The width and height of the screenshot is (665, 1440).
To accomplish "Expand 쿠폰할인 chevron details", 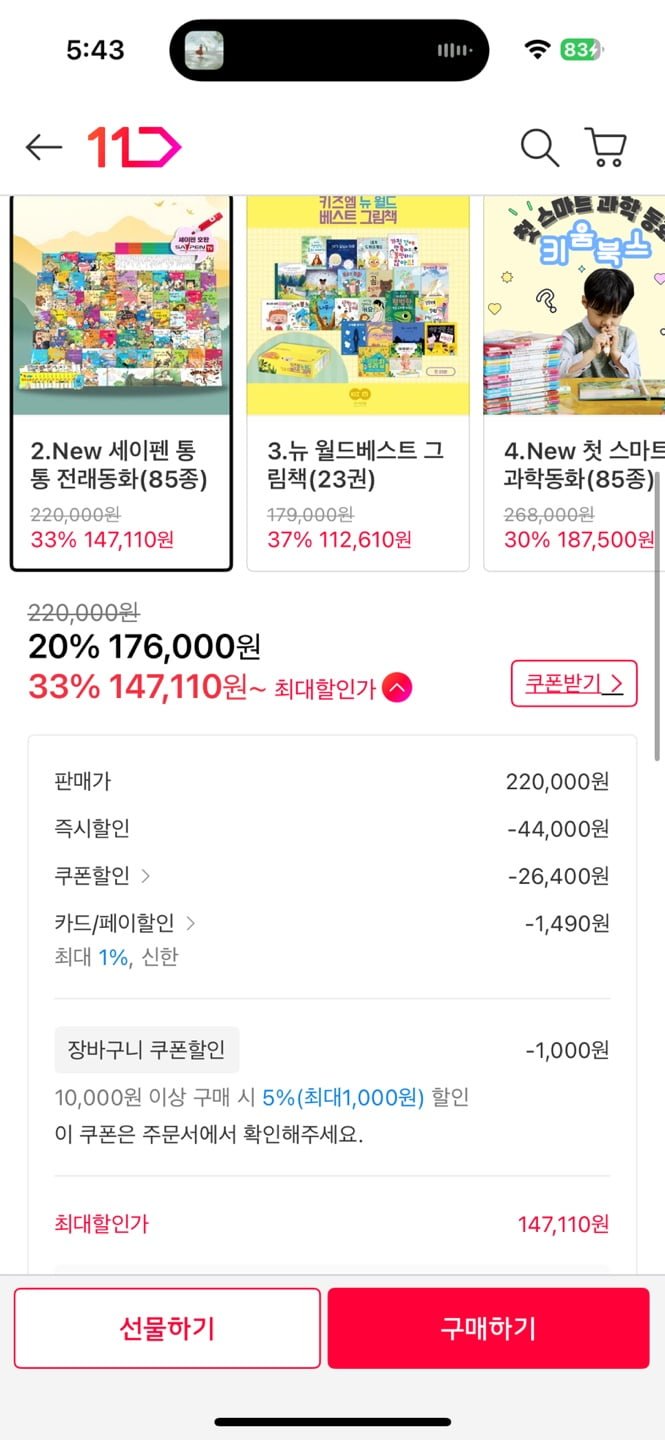I will 146,876.
